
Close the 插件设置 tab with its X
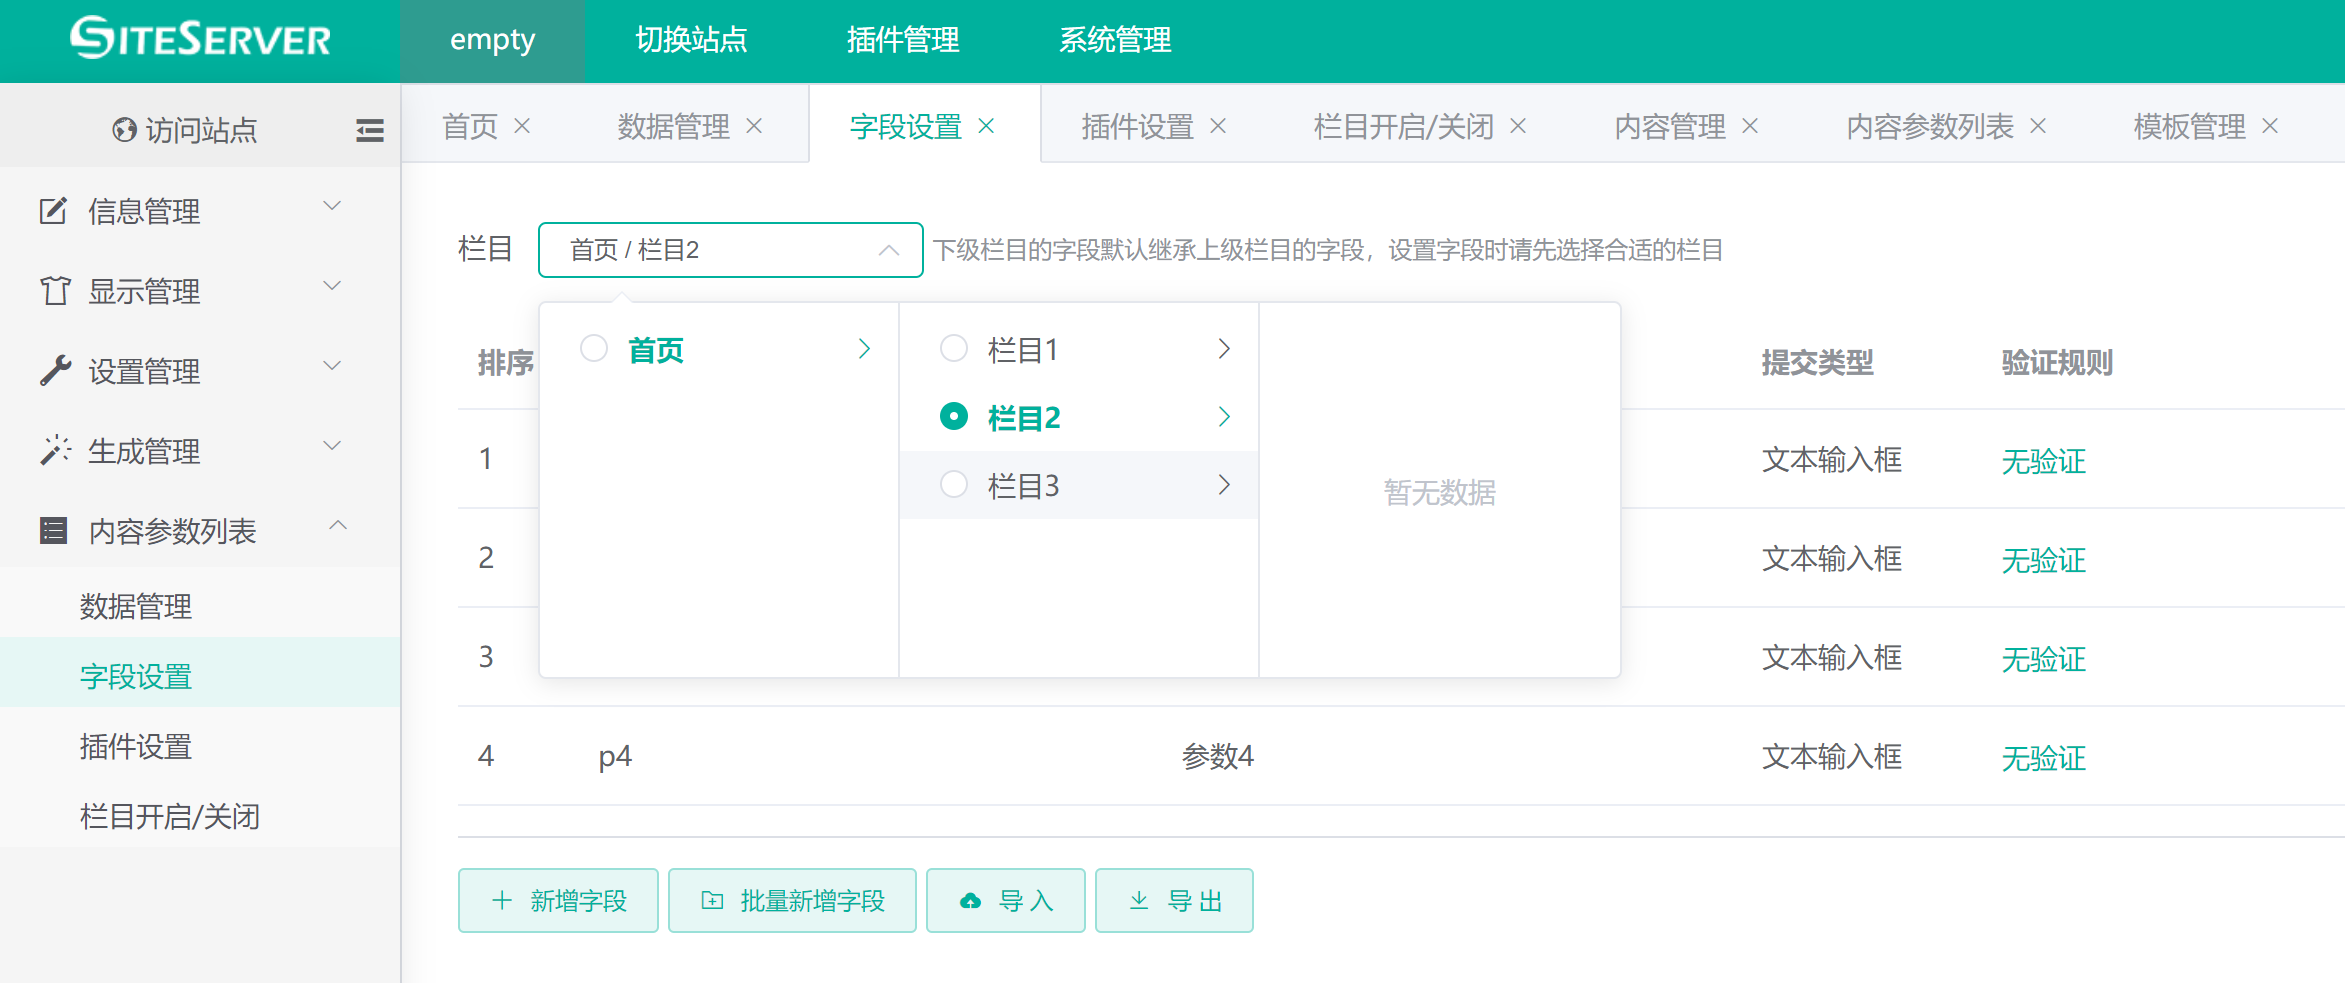1218,126
